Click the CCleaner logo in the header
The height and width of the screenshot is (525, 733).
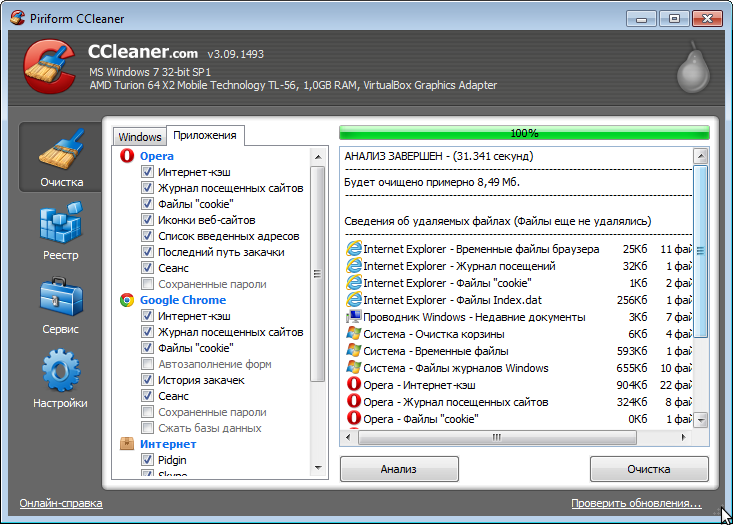point(49,67)
